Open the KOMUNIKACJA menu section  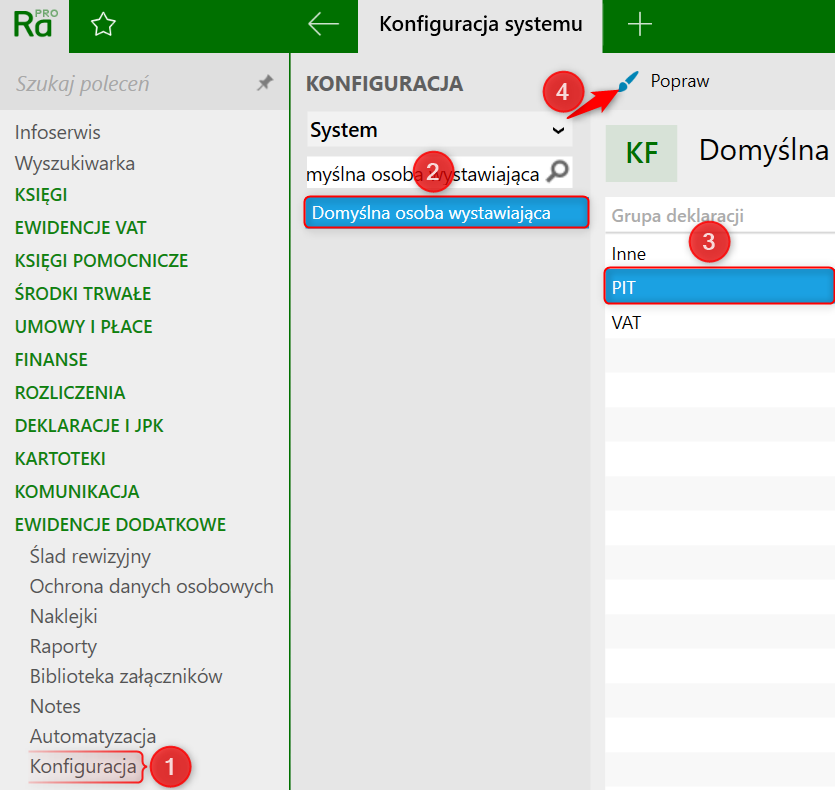(77, 492)
